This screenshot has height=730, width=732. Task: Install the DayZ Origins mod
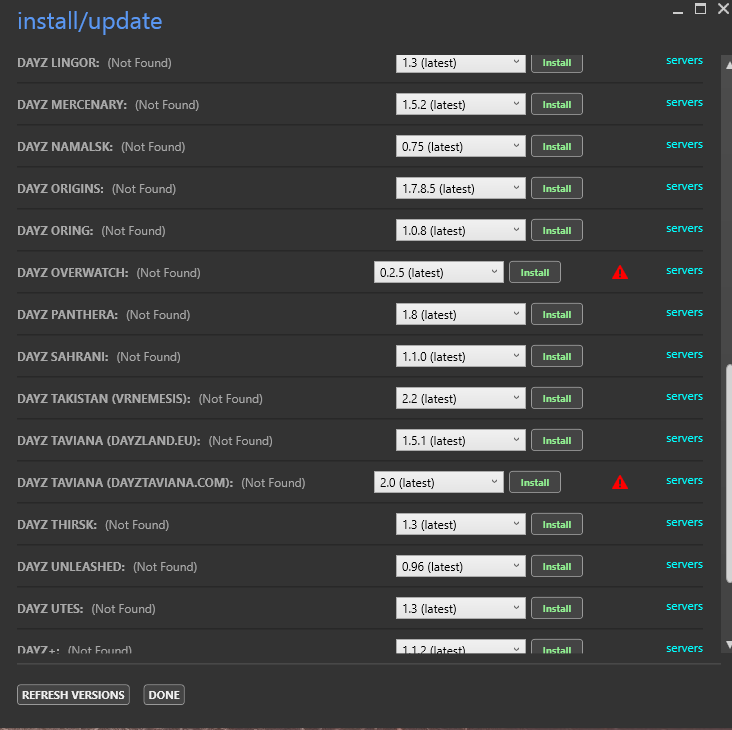556,188
